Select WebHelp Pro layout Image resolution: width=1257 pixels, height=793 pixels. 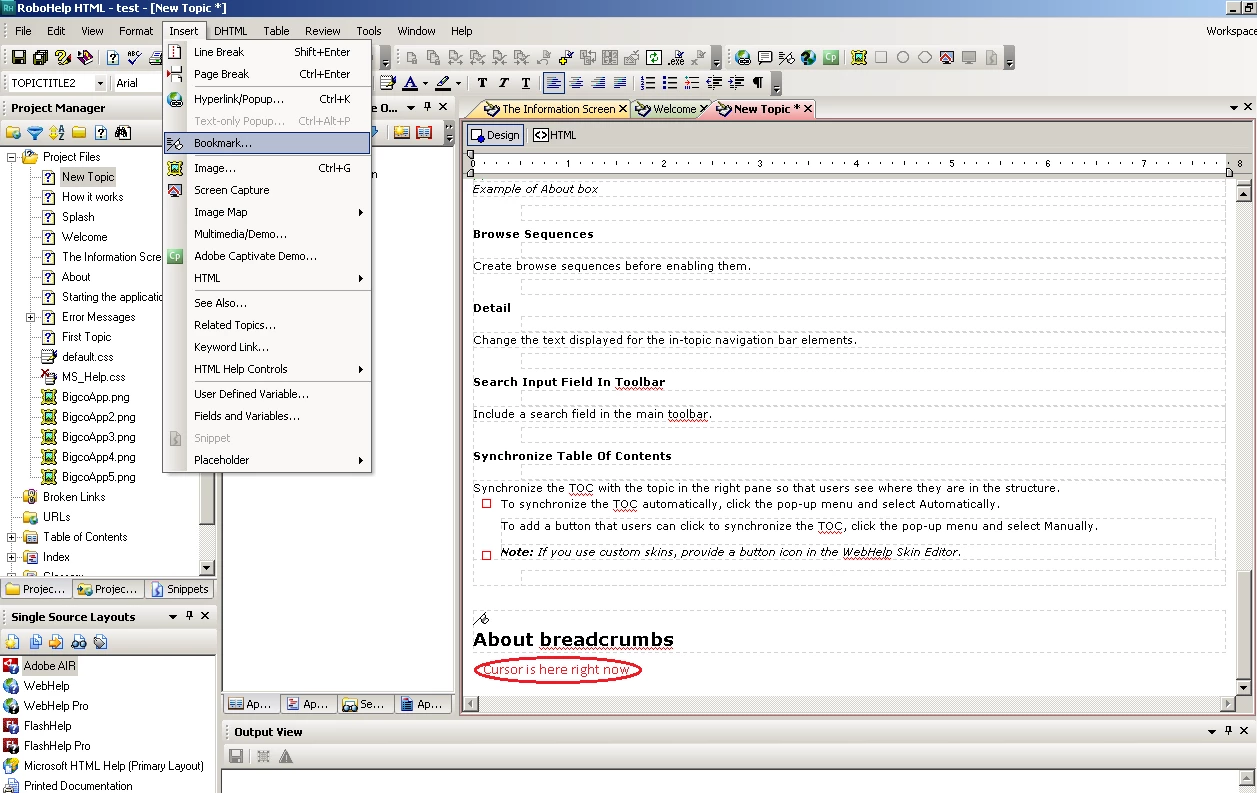56,706
